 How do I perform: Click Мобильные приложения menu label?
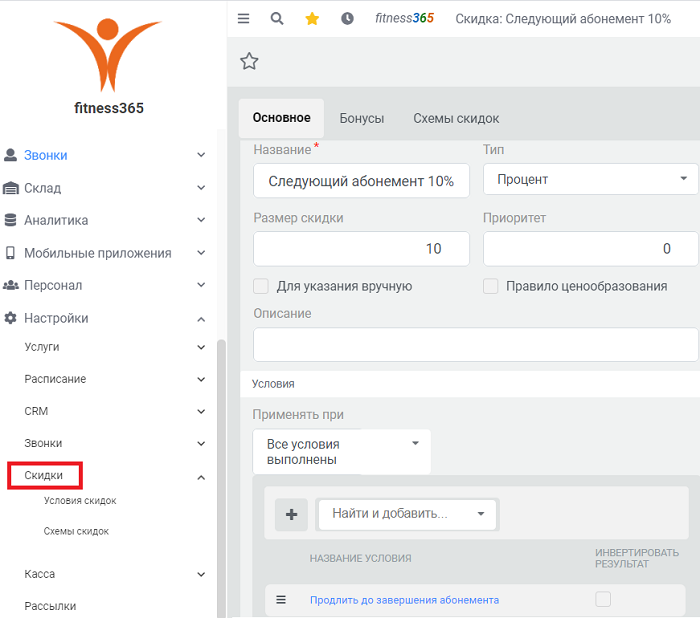[97, 253]
